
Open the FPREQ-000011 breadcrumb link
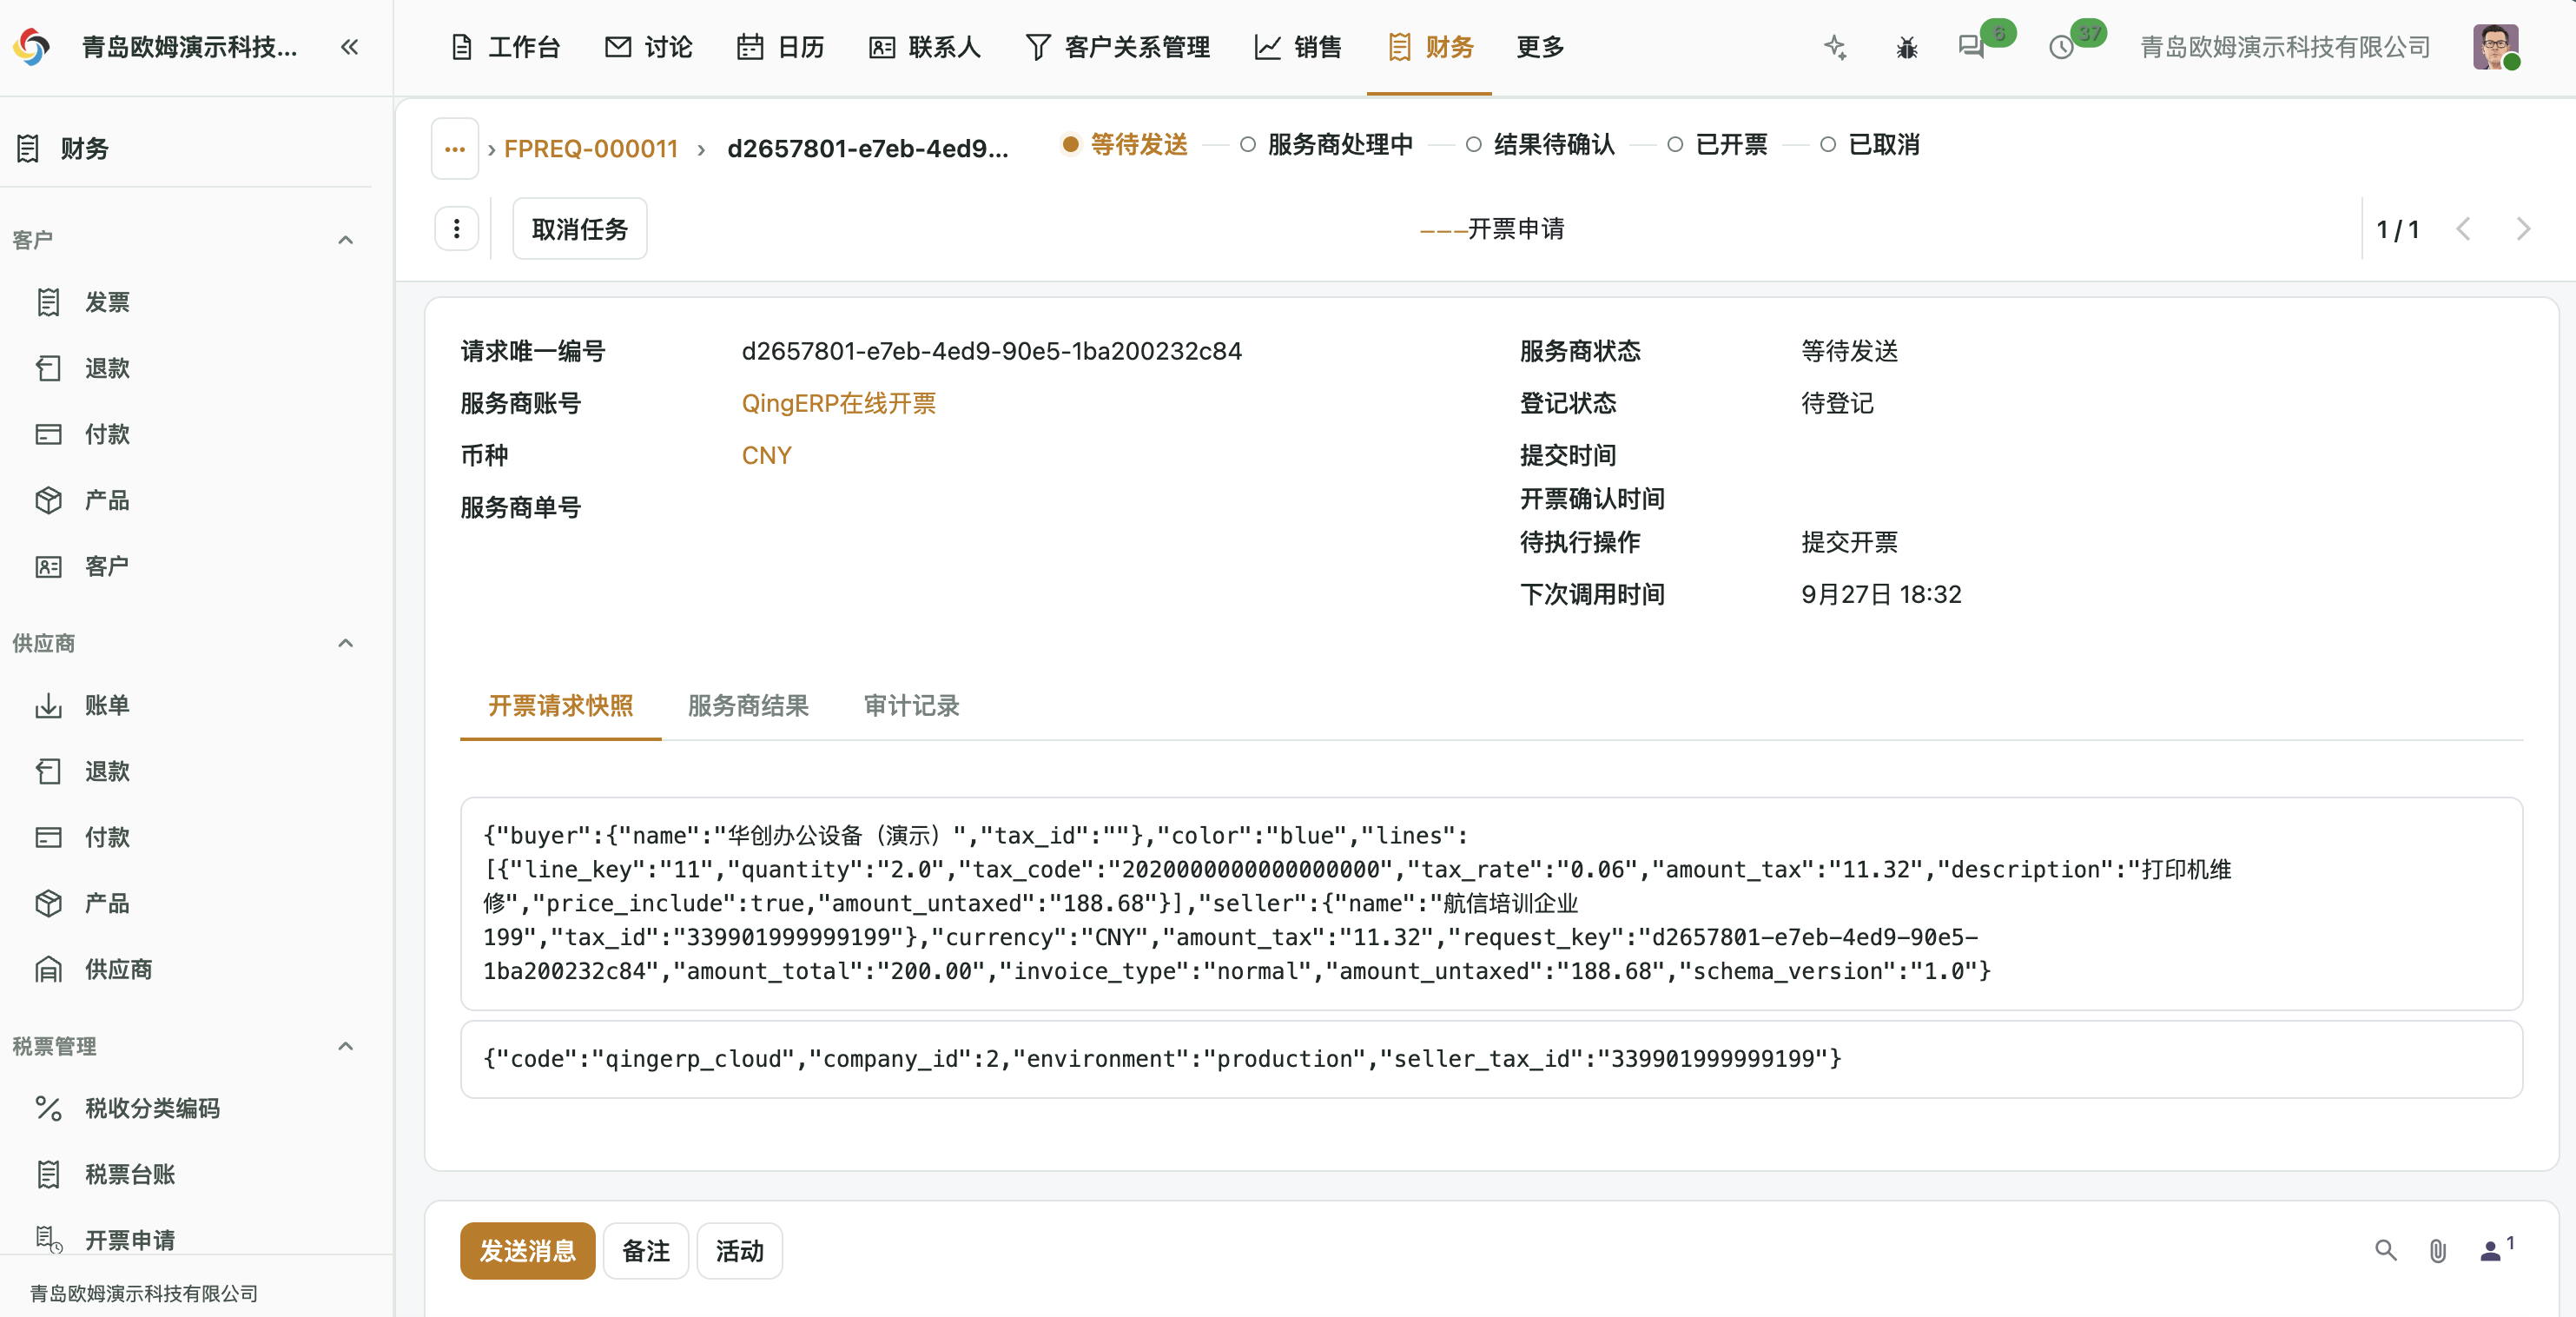pos(591,148)
